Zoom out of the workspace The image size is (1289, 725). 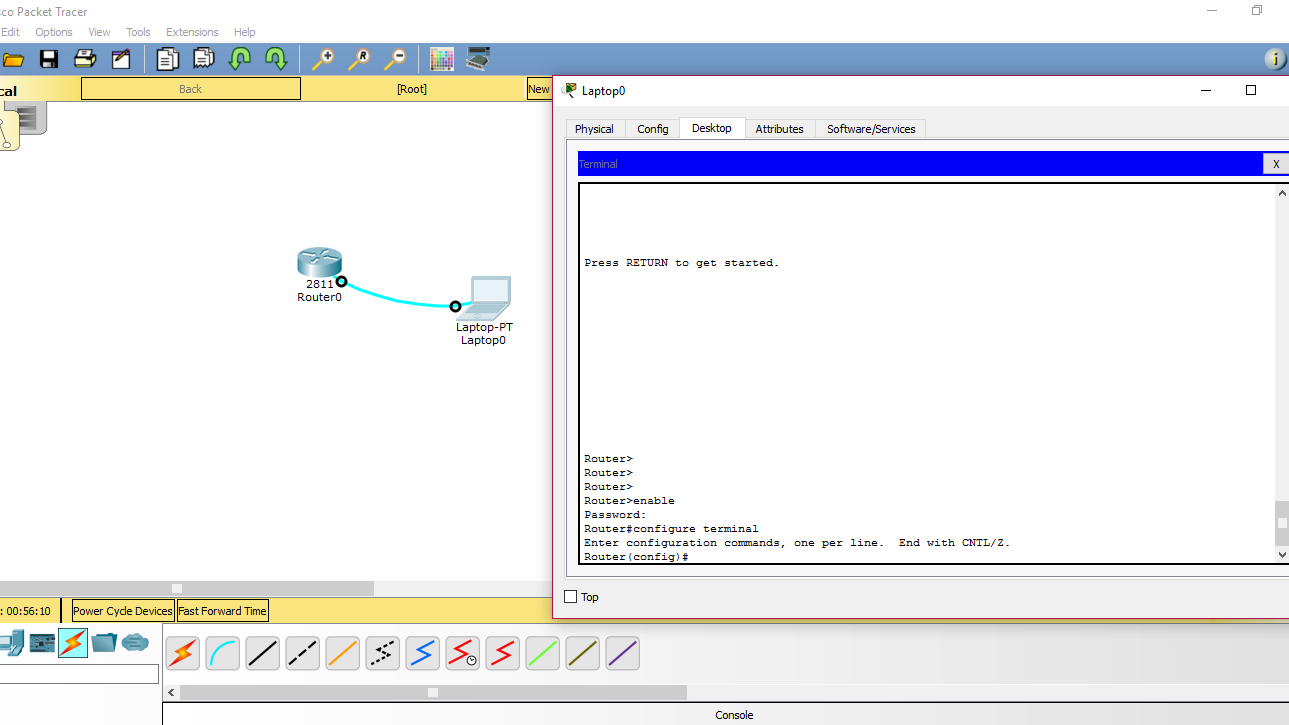395,59
